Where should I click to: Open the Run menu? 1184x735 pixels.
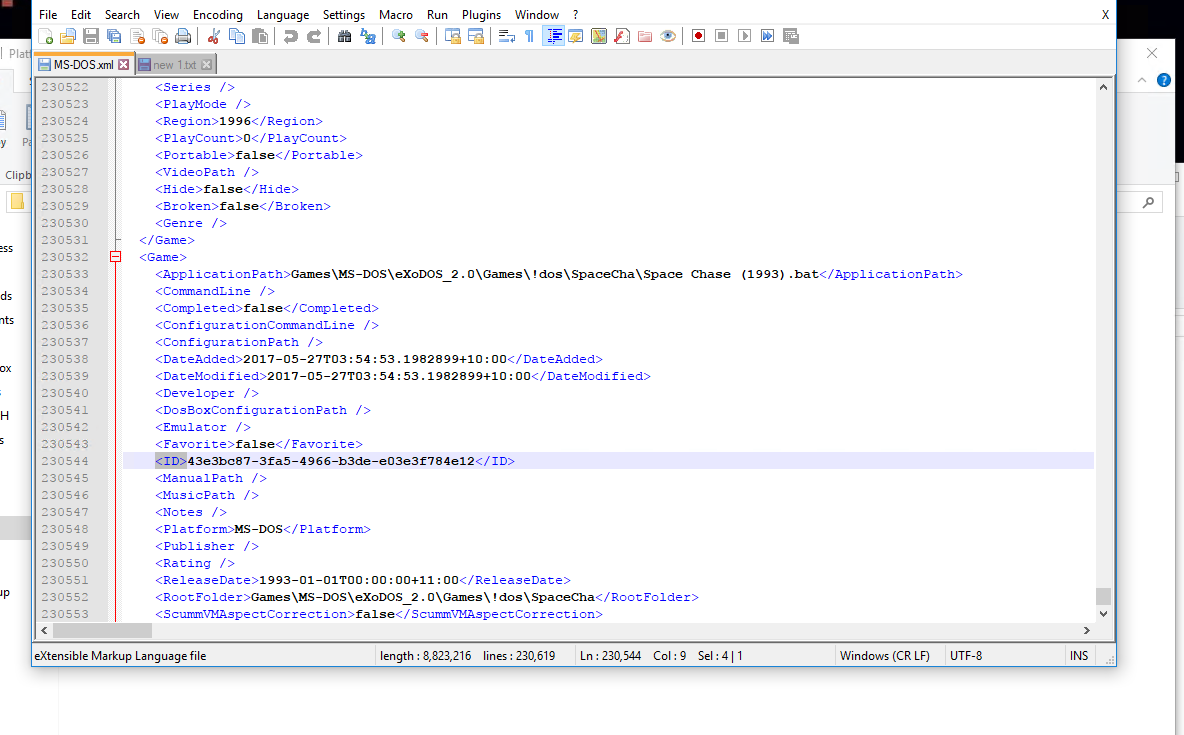click(x=437, y=14)
